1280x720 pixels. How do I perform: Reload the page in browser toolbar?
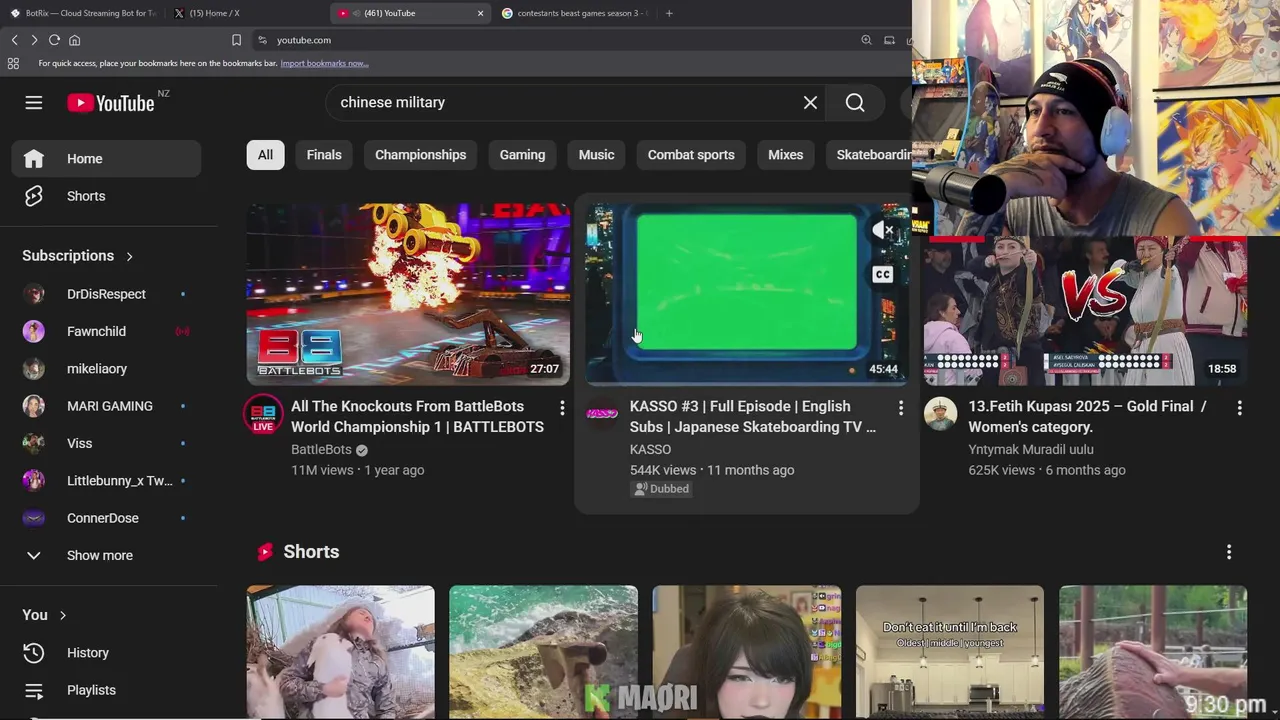coord(54,40)
